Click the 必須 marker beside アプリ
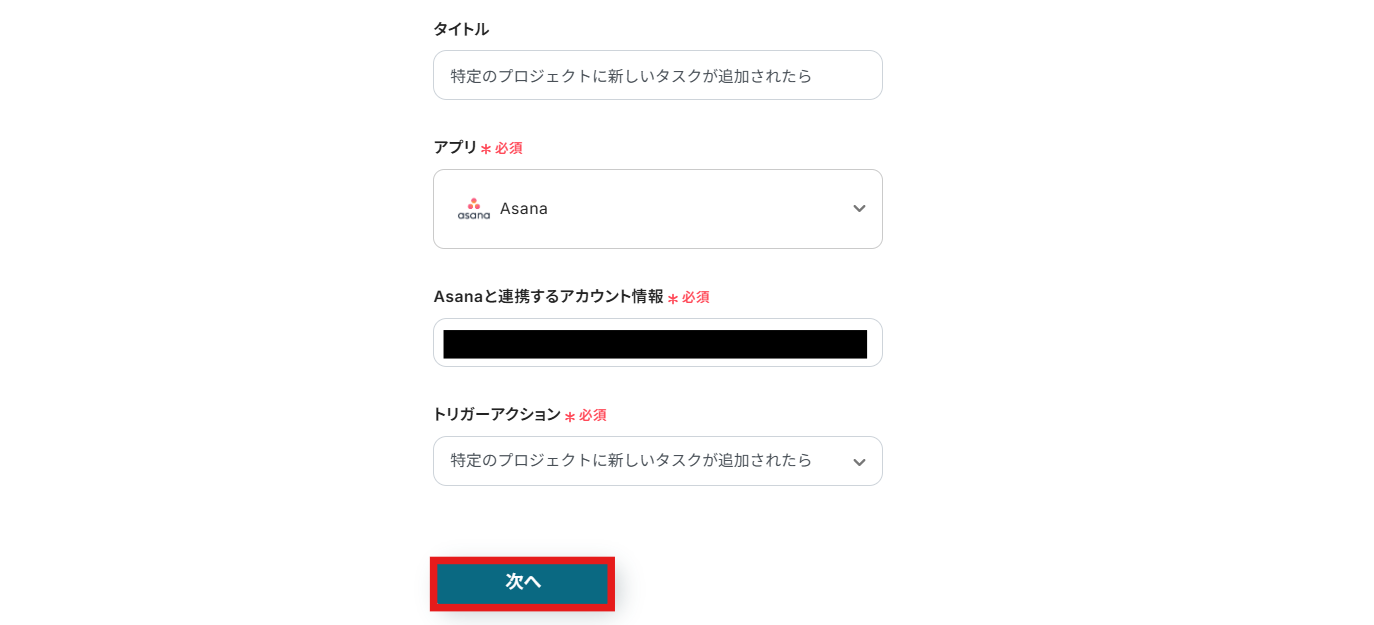Image resolution: width=1374 pixels, height=625 pixels. pyautogui.click(x=508, y=148)
